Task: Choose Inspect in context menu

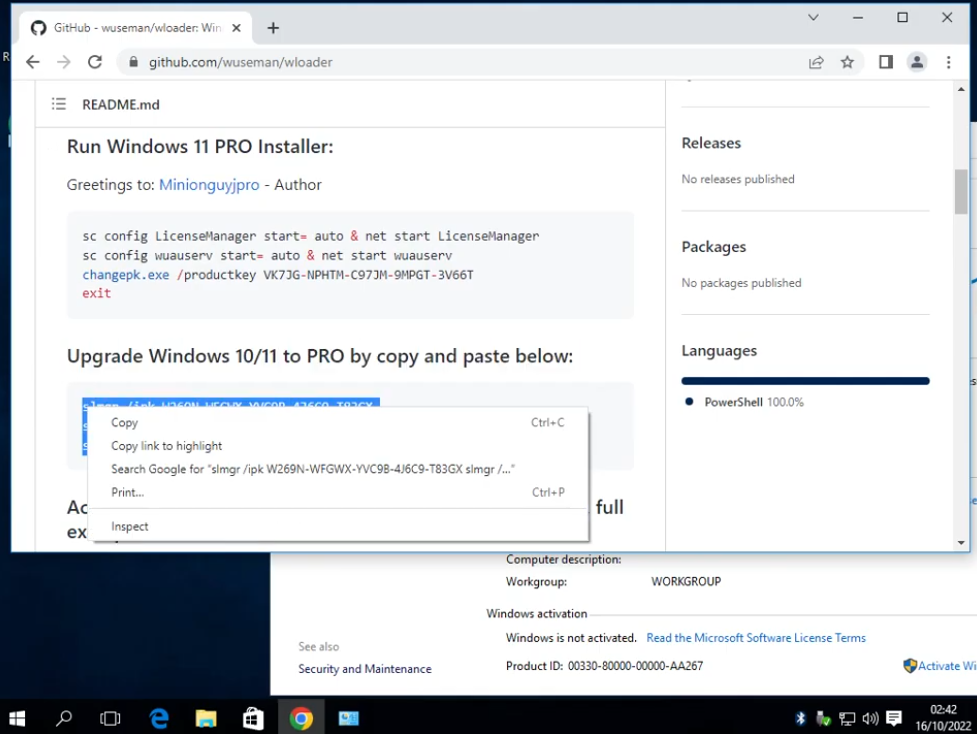Action: coord(130,526)
